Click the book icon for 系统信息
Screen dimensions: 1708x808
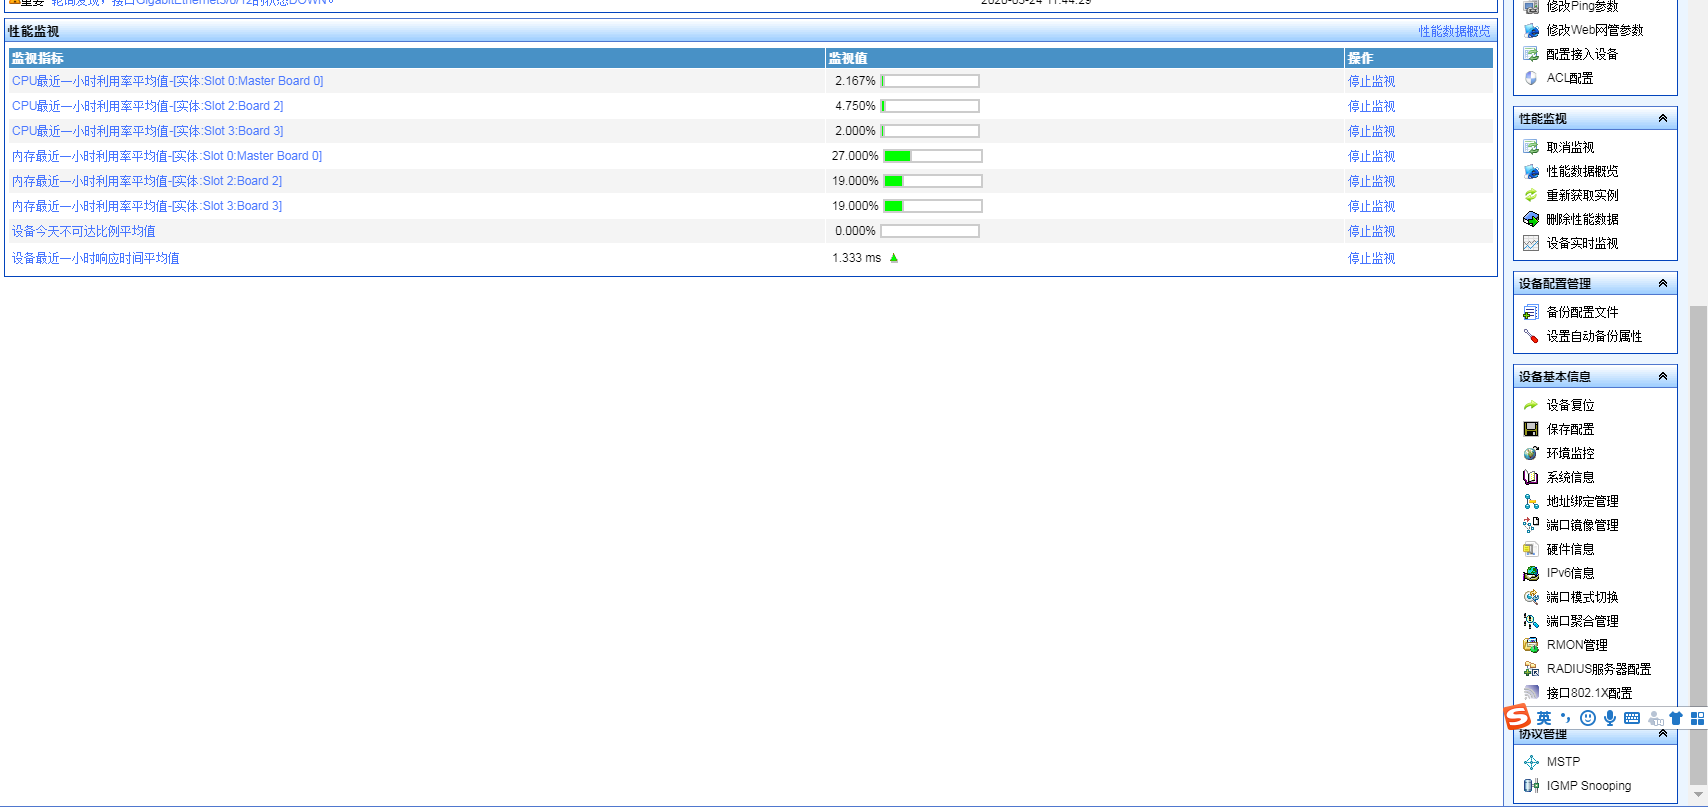[x=1530, y=477]
